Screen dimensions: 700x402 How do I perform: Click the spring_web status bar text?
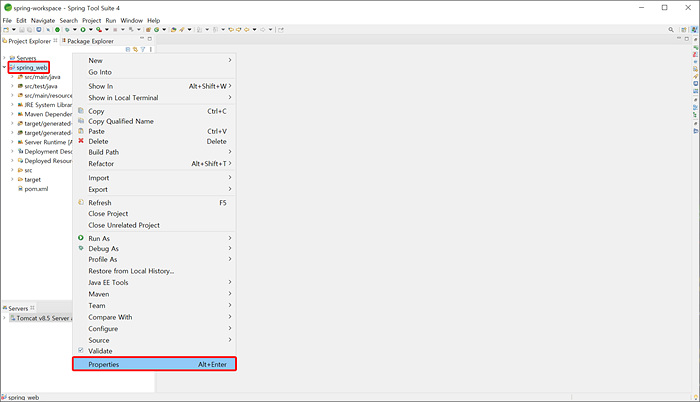[x=23, y=397]
